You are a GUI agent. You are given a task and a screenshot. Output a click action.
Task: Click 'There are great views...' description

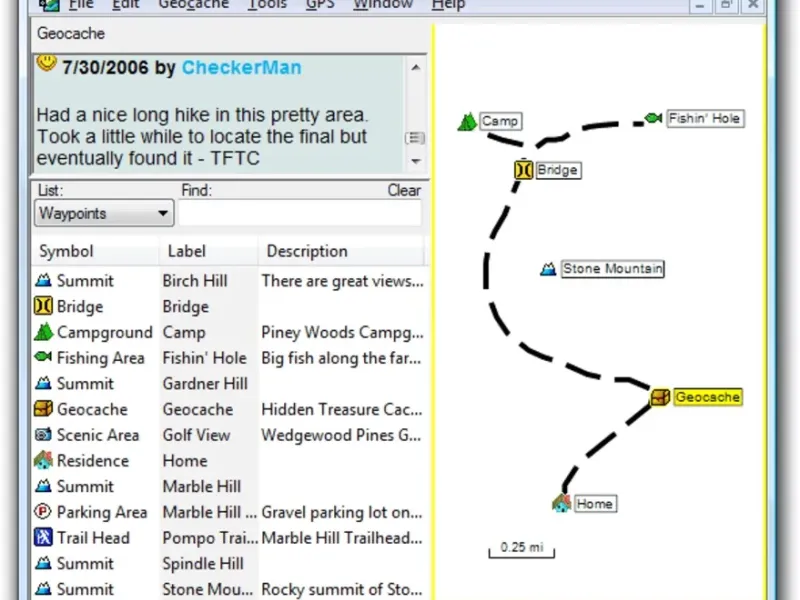coord(342,281)
